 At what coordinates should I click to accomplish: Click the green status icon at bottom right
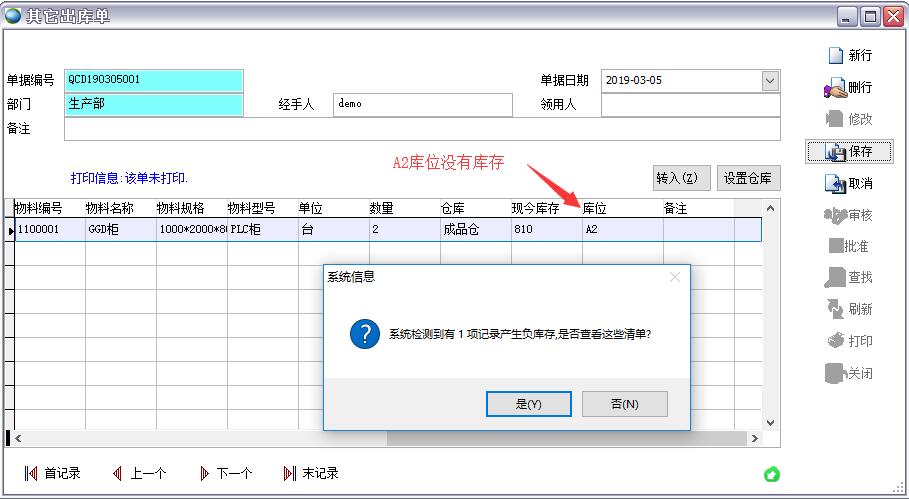[x=771, y=474]
